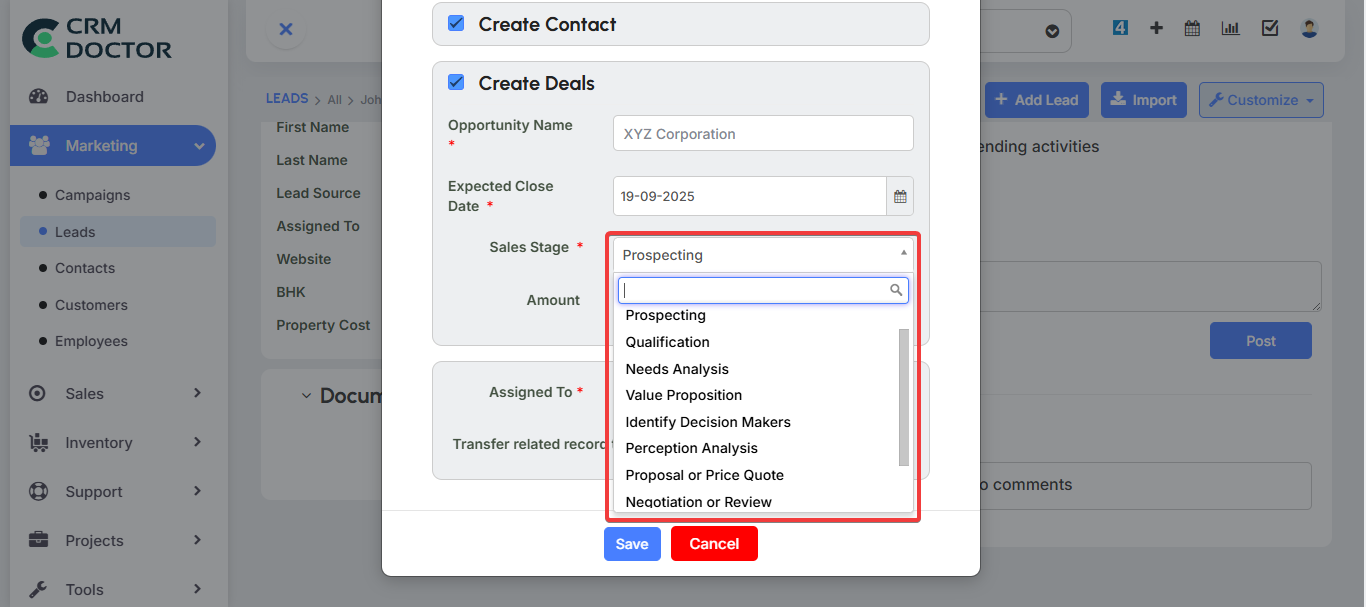
Task: Open the reports bar chart icon
Action: (x=1230, y=28)
